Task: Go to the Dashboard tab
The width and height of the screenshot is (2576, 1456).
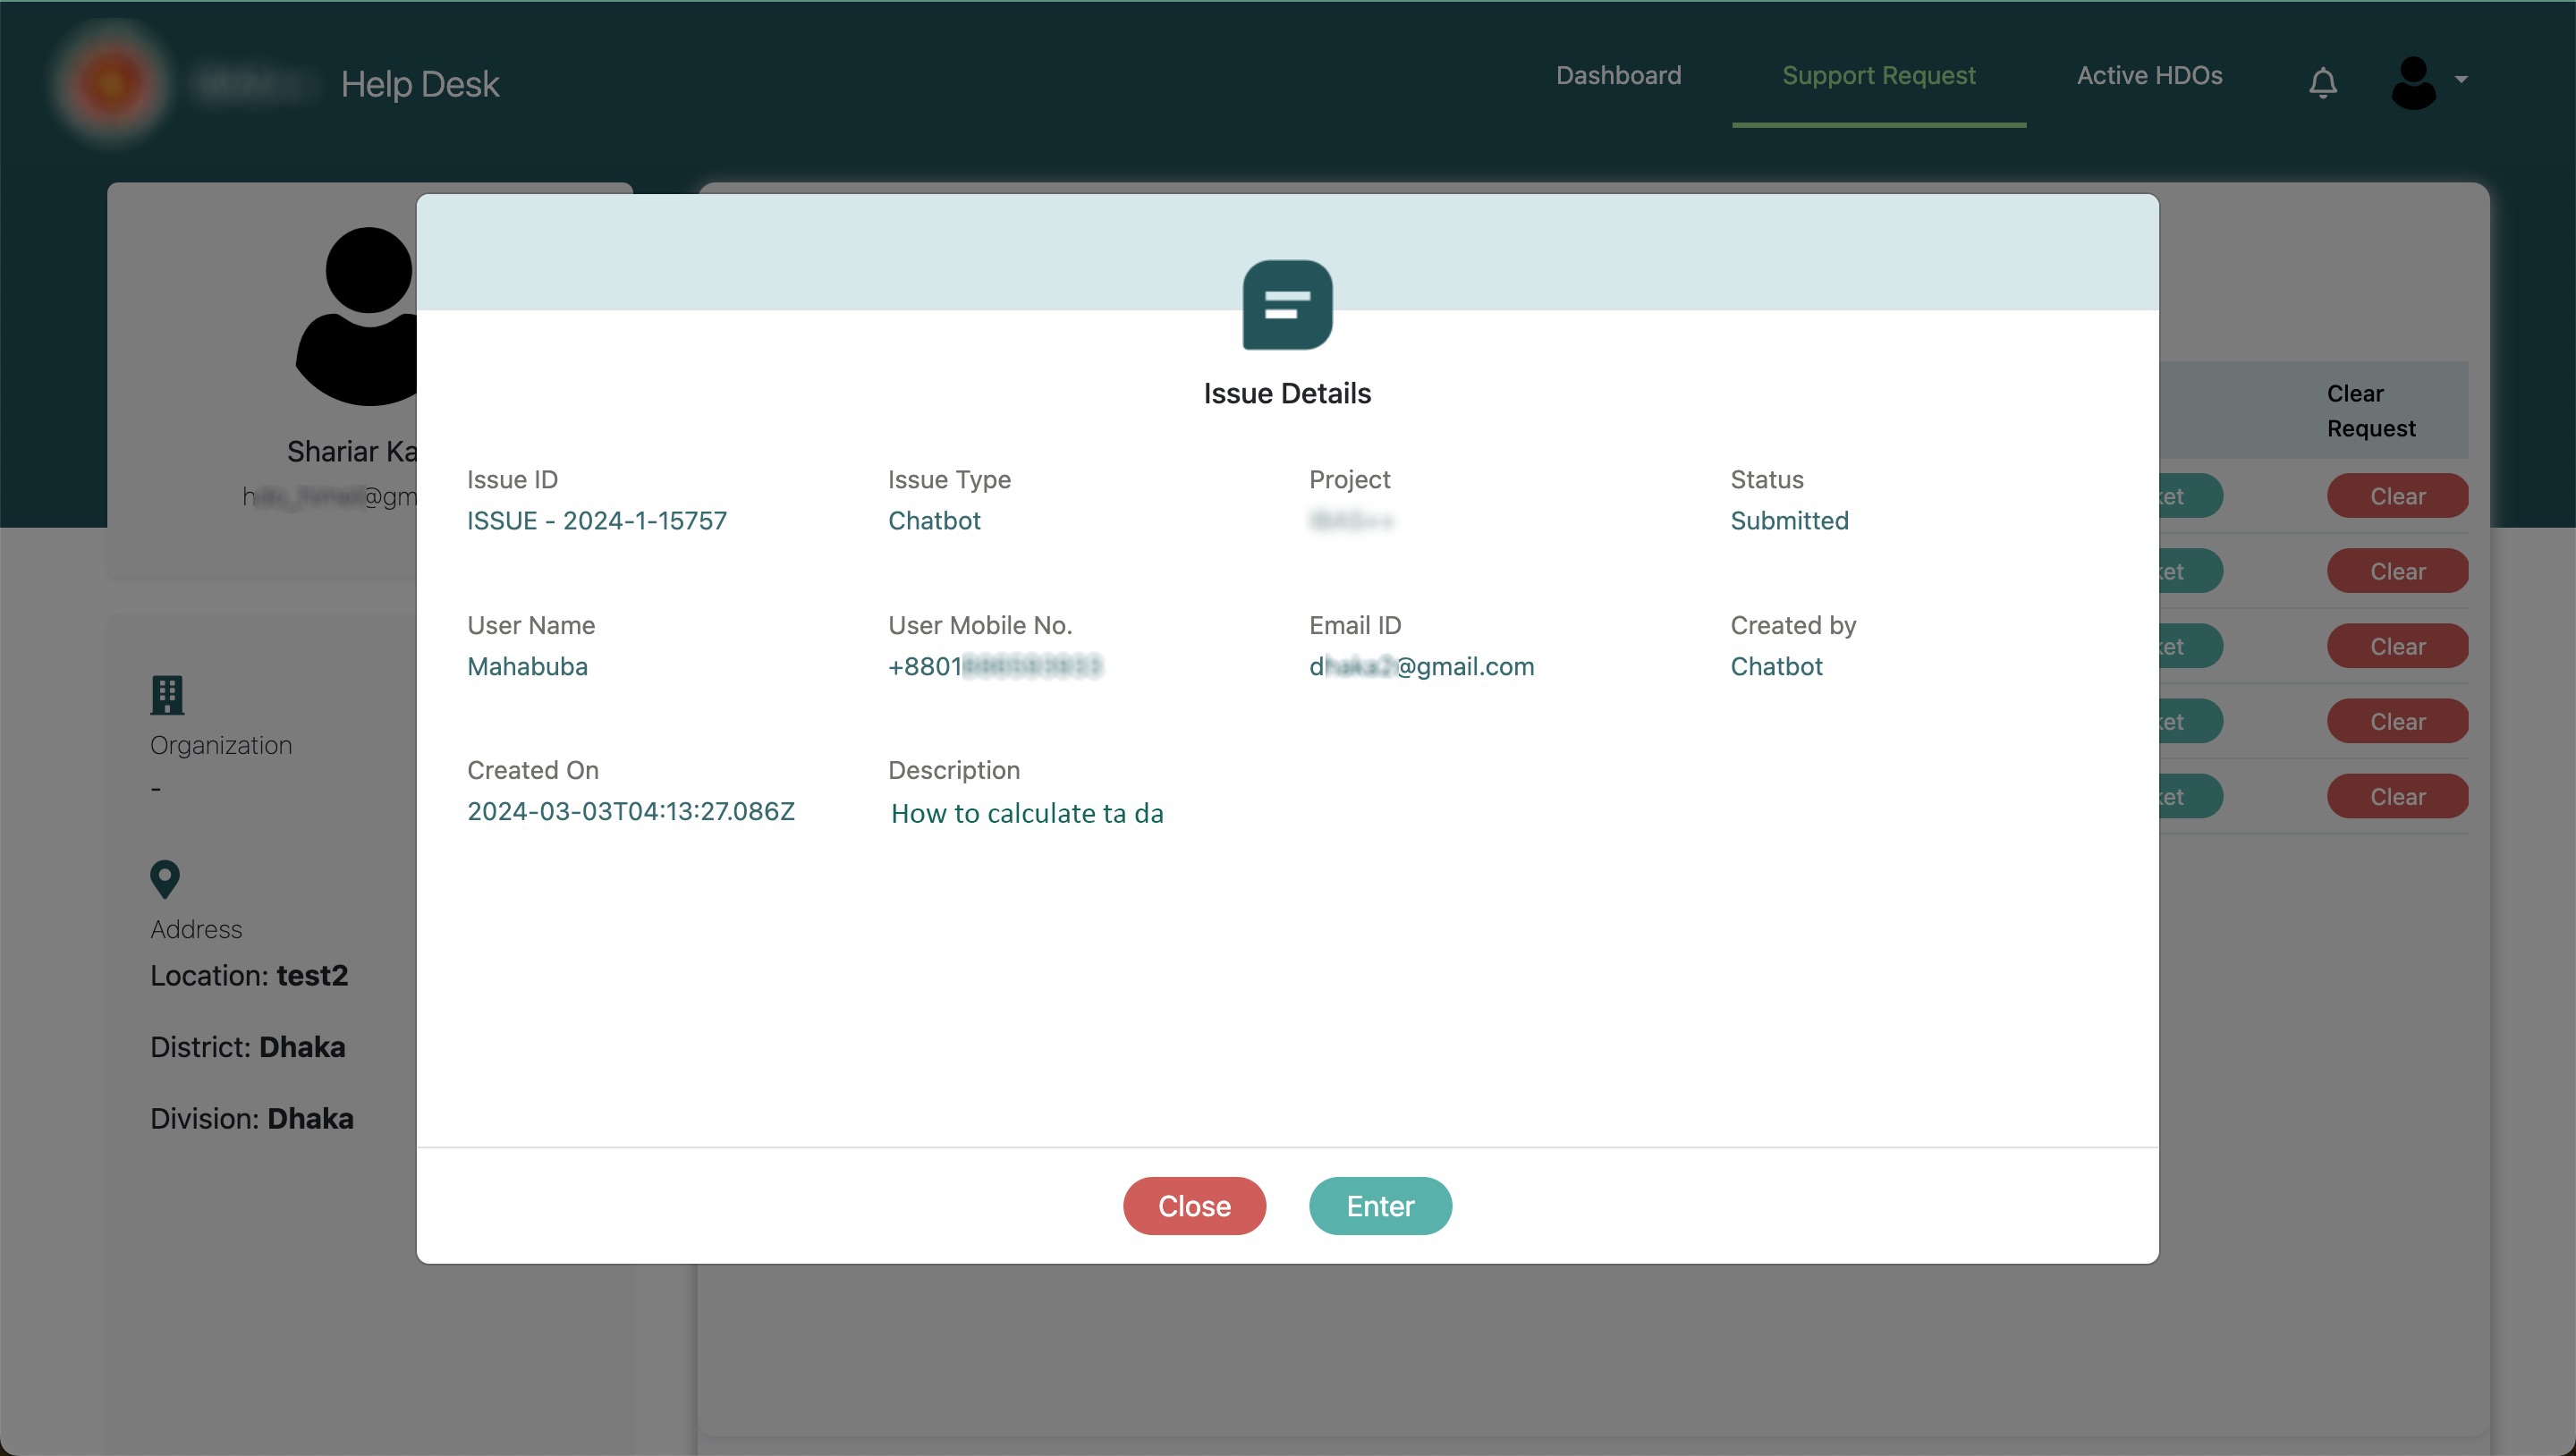Action: point(1618,76)
